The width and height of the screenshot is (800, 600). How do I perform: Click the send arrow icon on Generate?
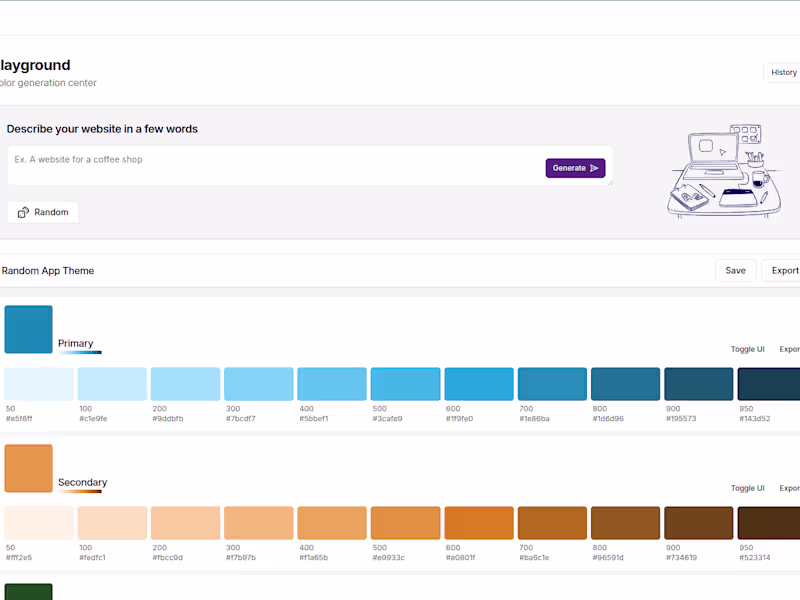(x=594, y=168)
